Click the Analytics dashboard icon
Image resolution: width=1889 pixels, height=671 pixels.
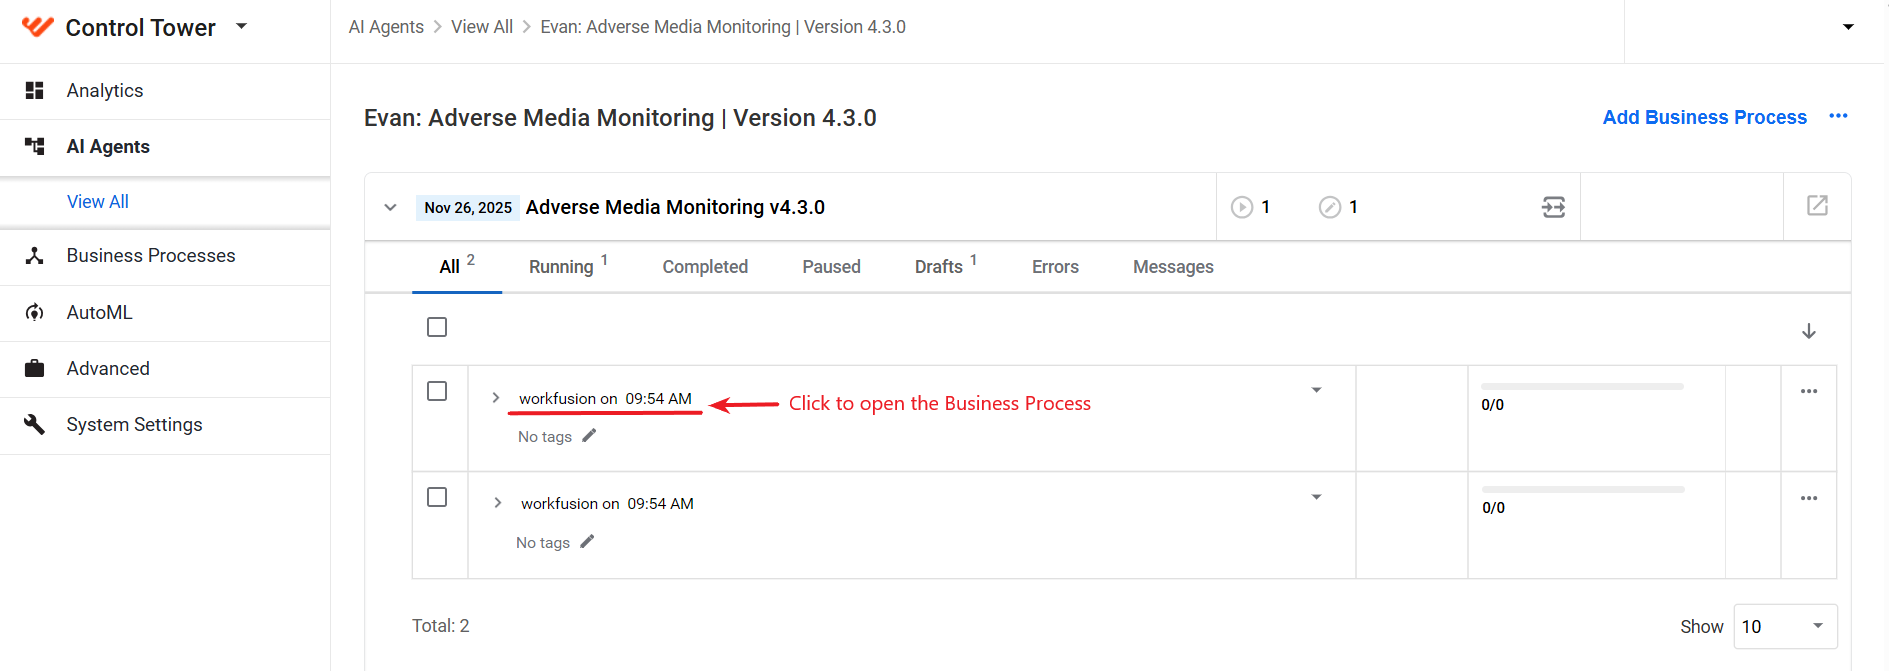click(34, 91)
